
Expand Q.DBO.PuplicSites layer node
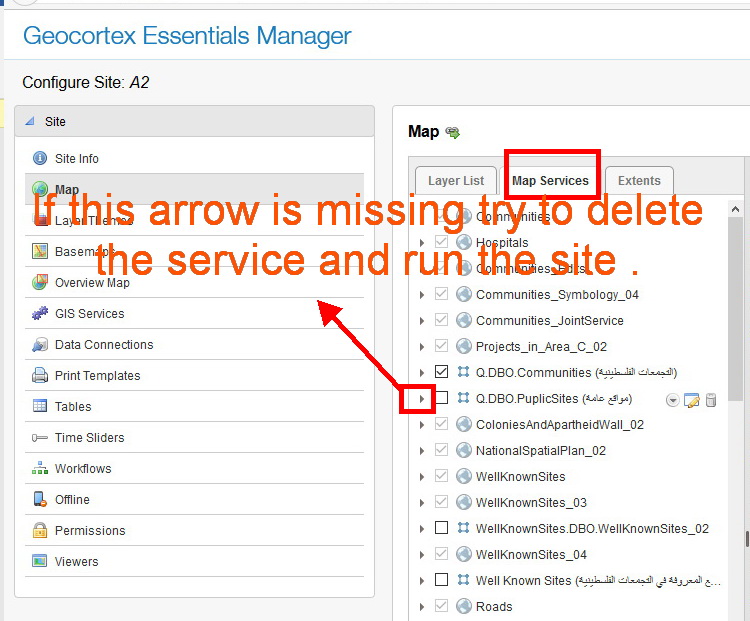[421, 399]
